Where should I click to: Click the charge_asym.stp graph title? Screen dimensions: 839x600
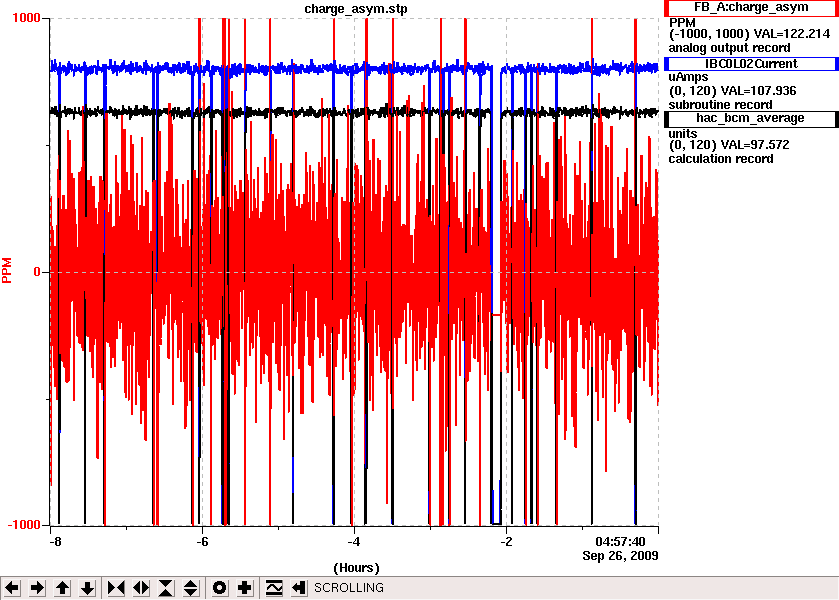coord(356,9)
